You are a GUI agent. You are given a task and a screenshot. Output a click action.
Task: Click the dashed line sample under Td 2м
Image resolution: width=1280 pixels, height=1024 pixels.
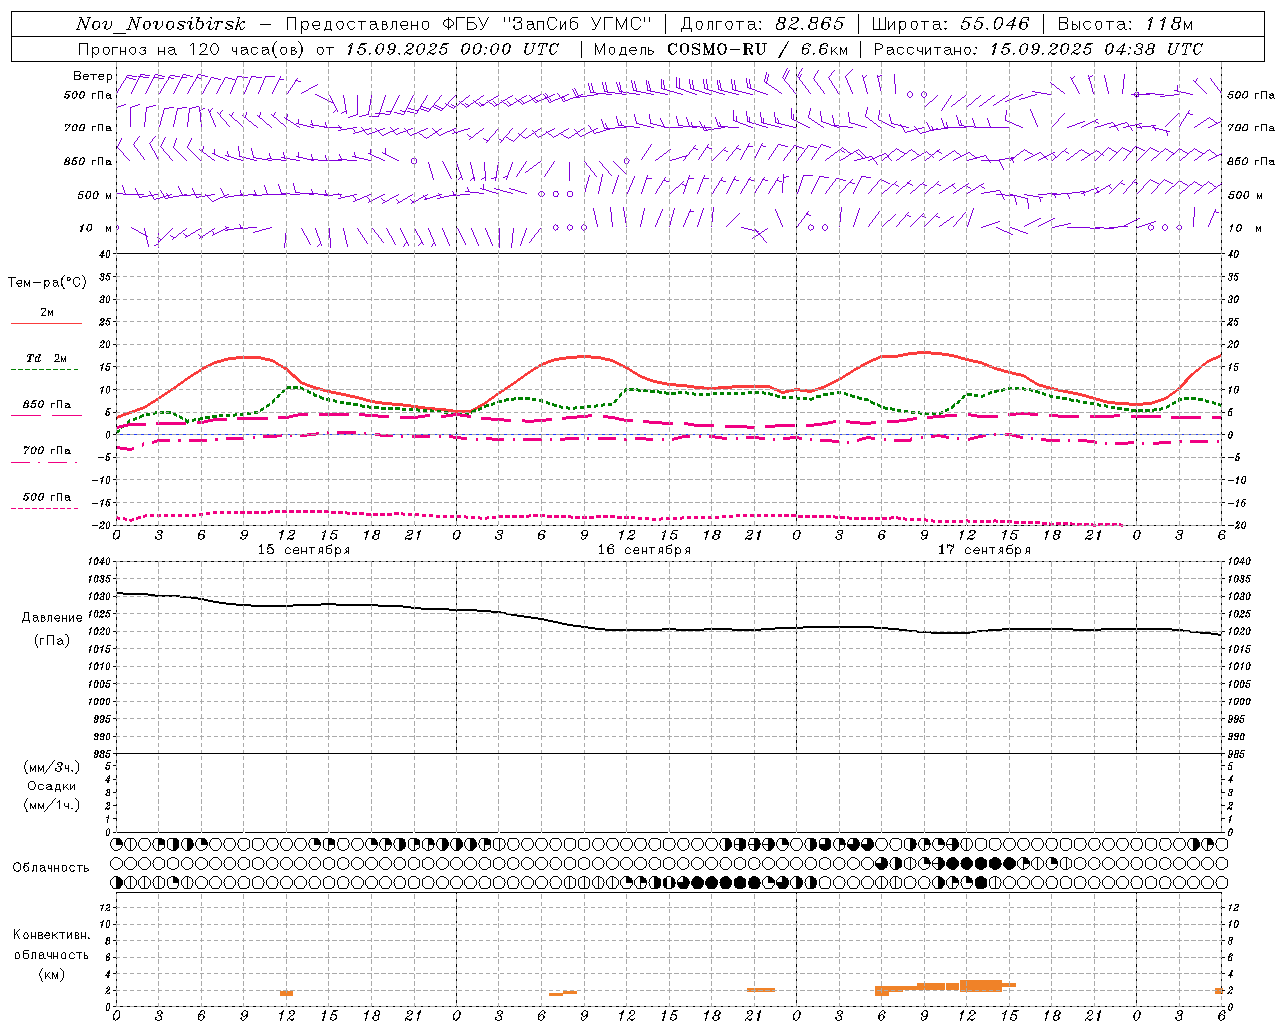44,370
